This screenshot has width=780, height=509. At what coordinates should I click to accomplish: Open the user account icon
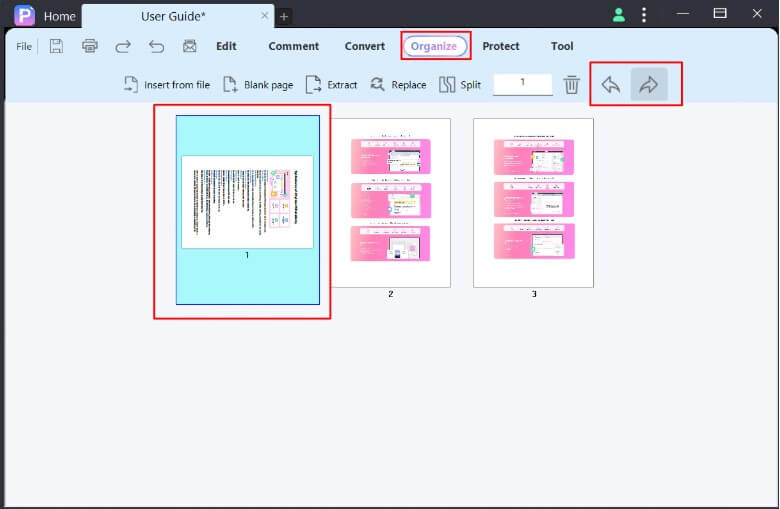click(x=618, y=15)
